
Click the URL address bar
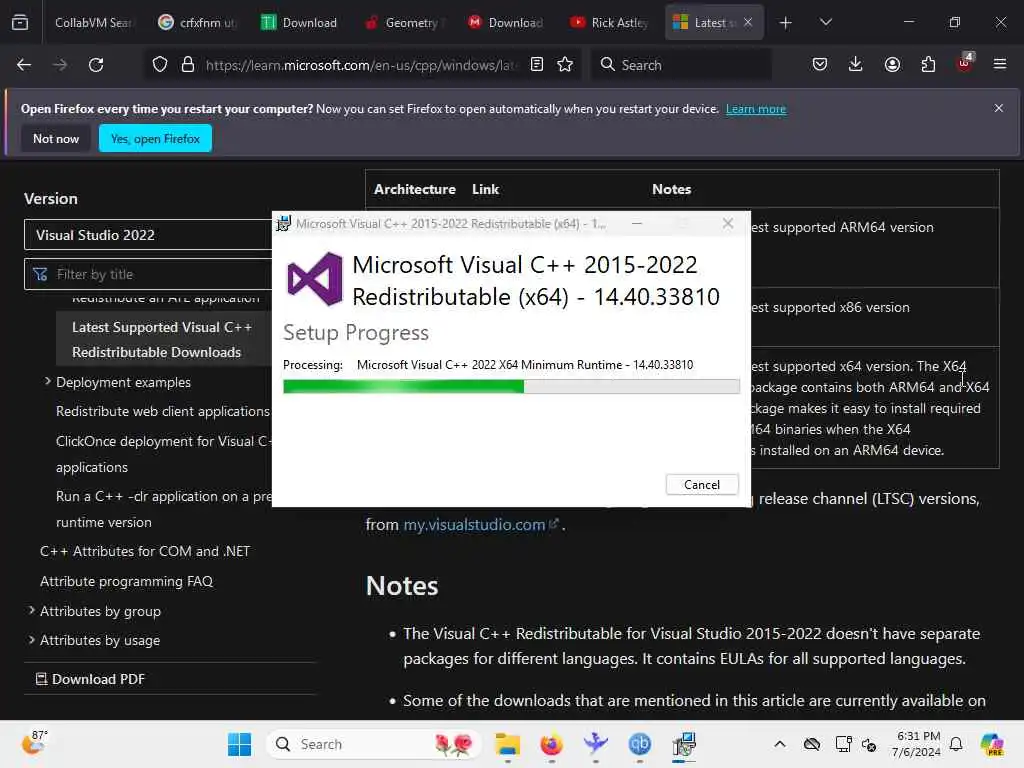(x=359, y=65)
